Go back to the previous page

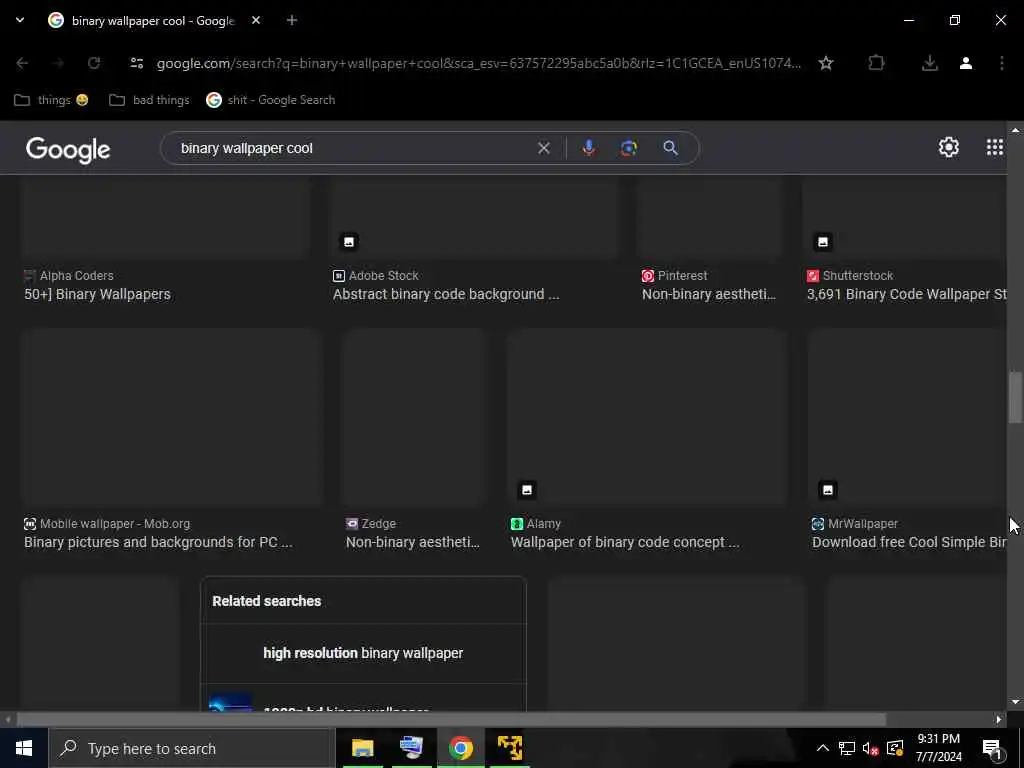click(x=22, y=63)
